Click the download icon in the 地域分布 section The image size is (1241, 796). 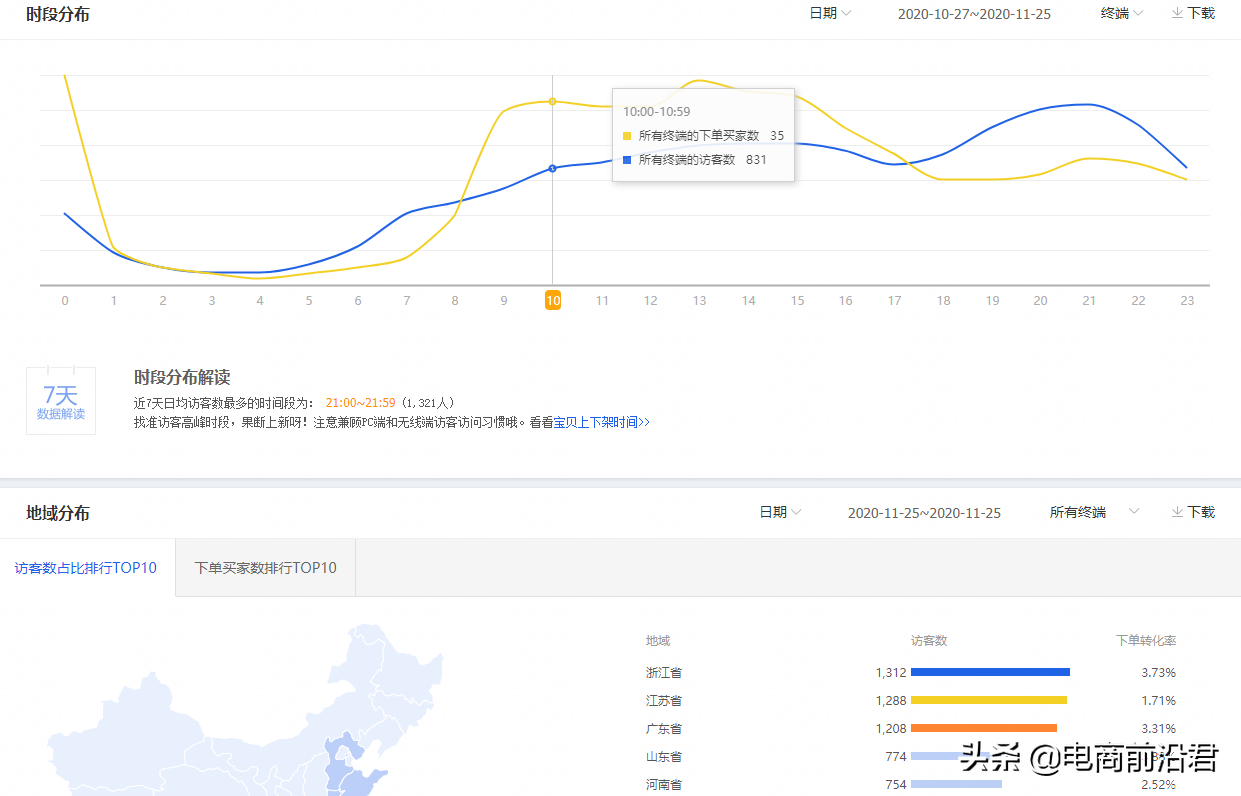click(x=1192, y=511)
